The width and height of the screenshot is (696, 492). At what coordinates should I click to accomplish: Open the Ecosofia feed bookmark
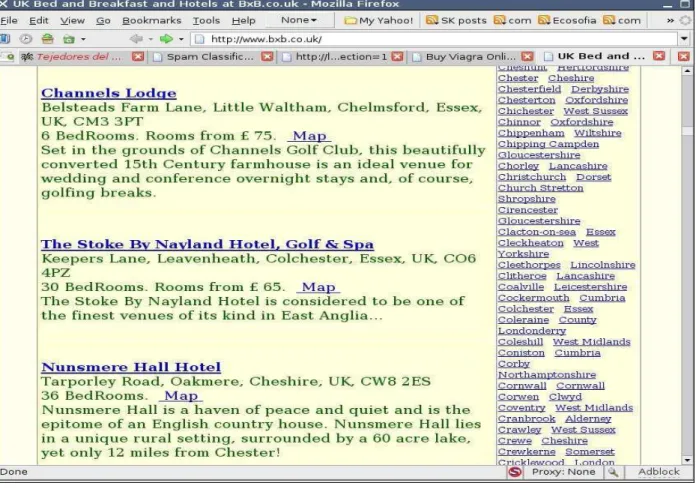(x=567, y=20)
